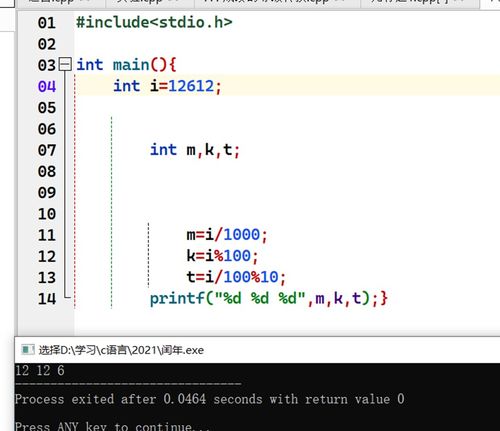Click line number 04 in the gutter
This screenshot has height=431, width=500.
pos(47,86)
